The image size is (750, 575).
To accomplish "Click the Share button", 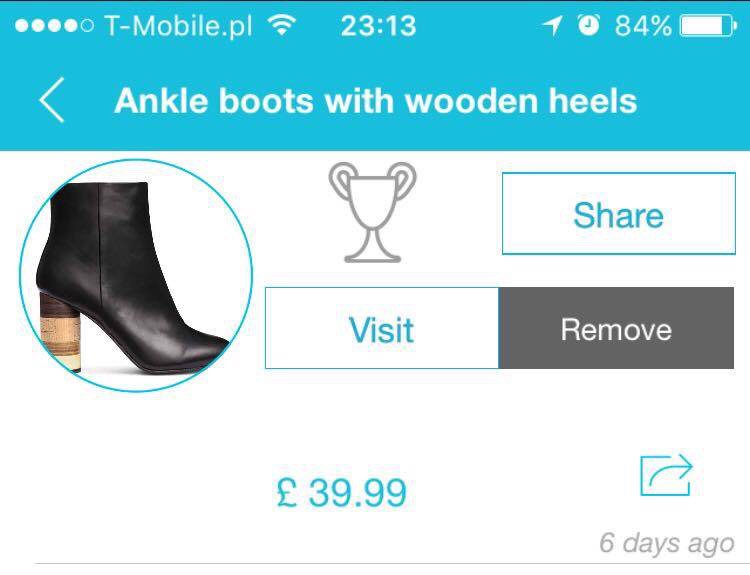I will tap(618, 213).
